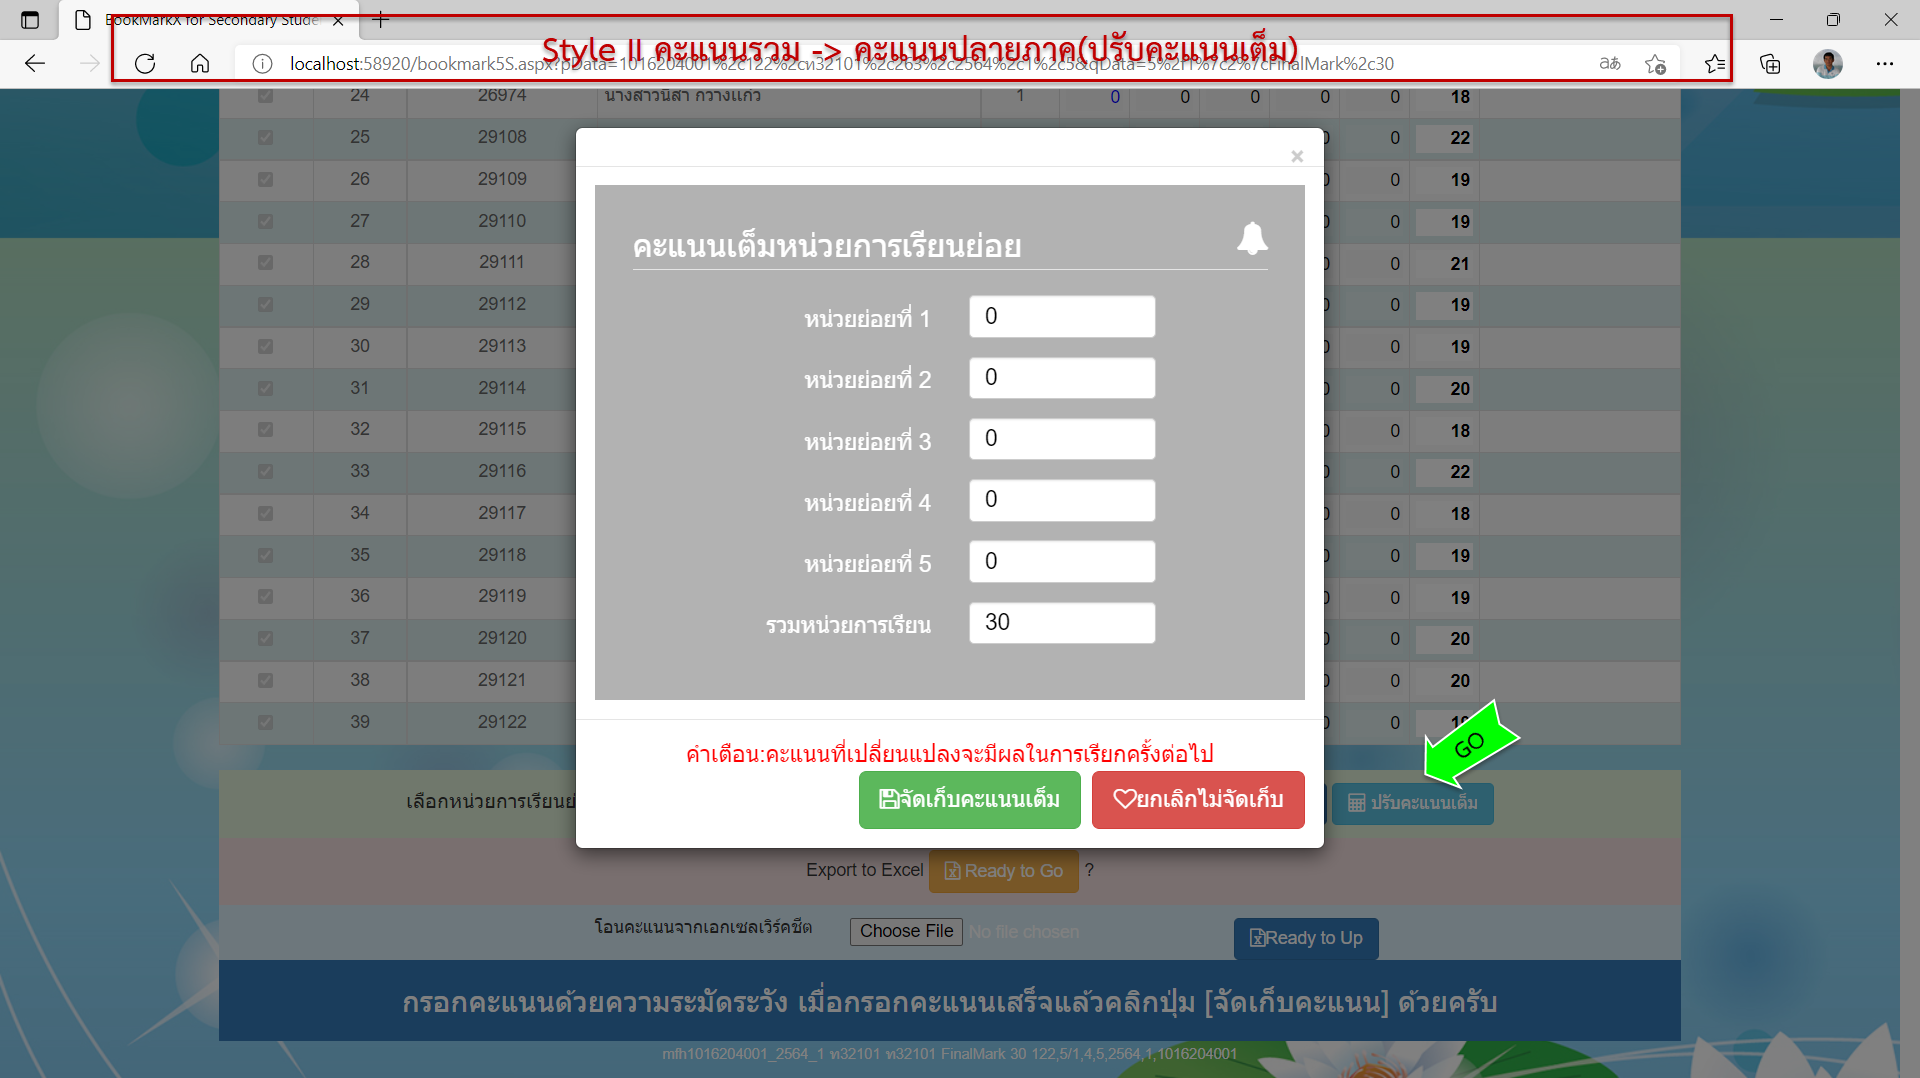Go to browser home page icon
The width and height of the screenshot is (1920, 1078).
tap(200, 64)
